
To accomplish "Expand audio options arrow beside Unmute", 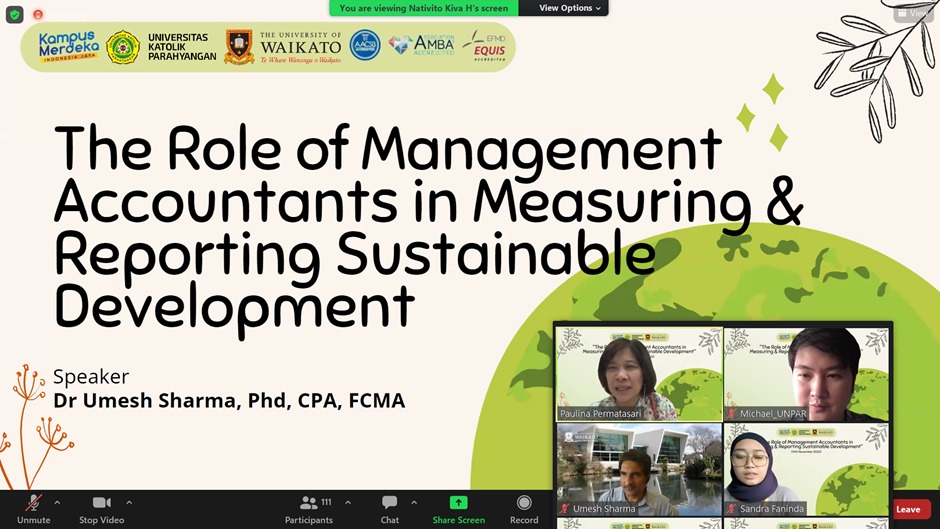I will point(57,502).
